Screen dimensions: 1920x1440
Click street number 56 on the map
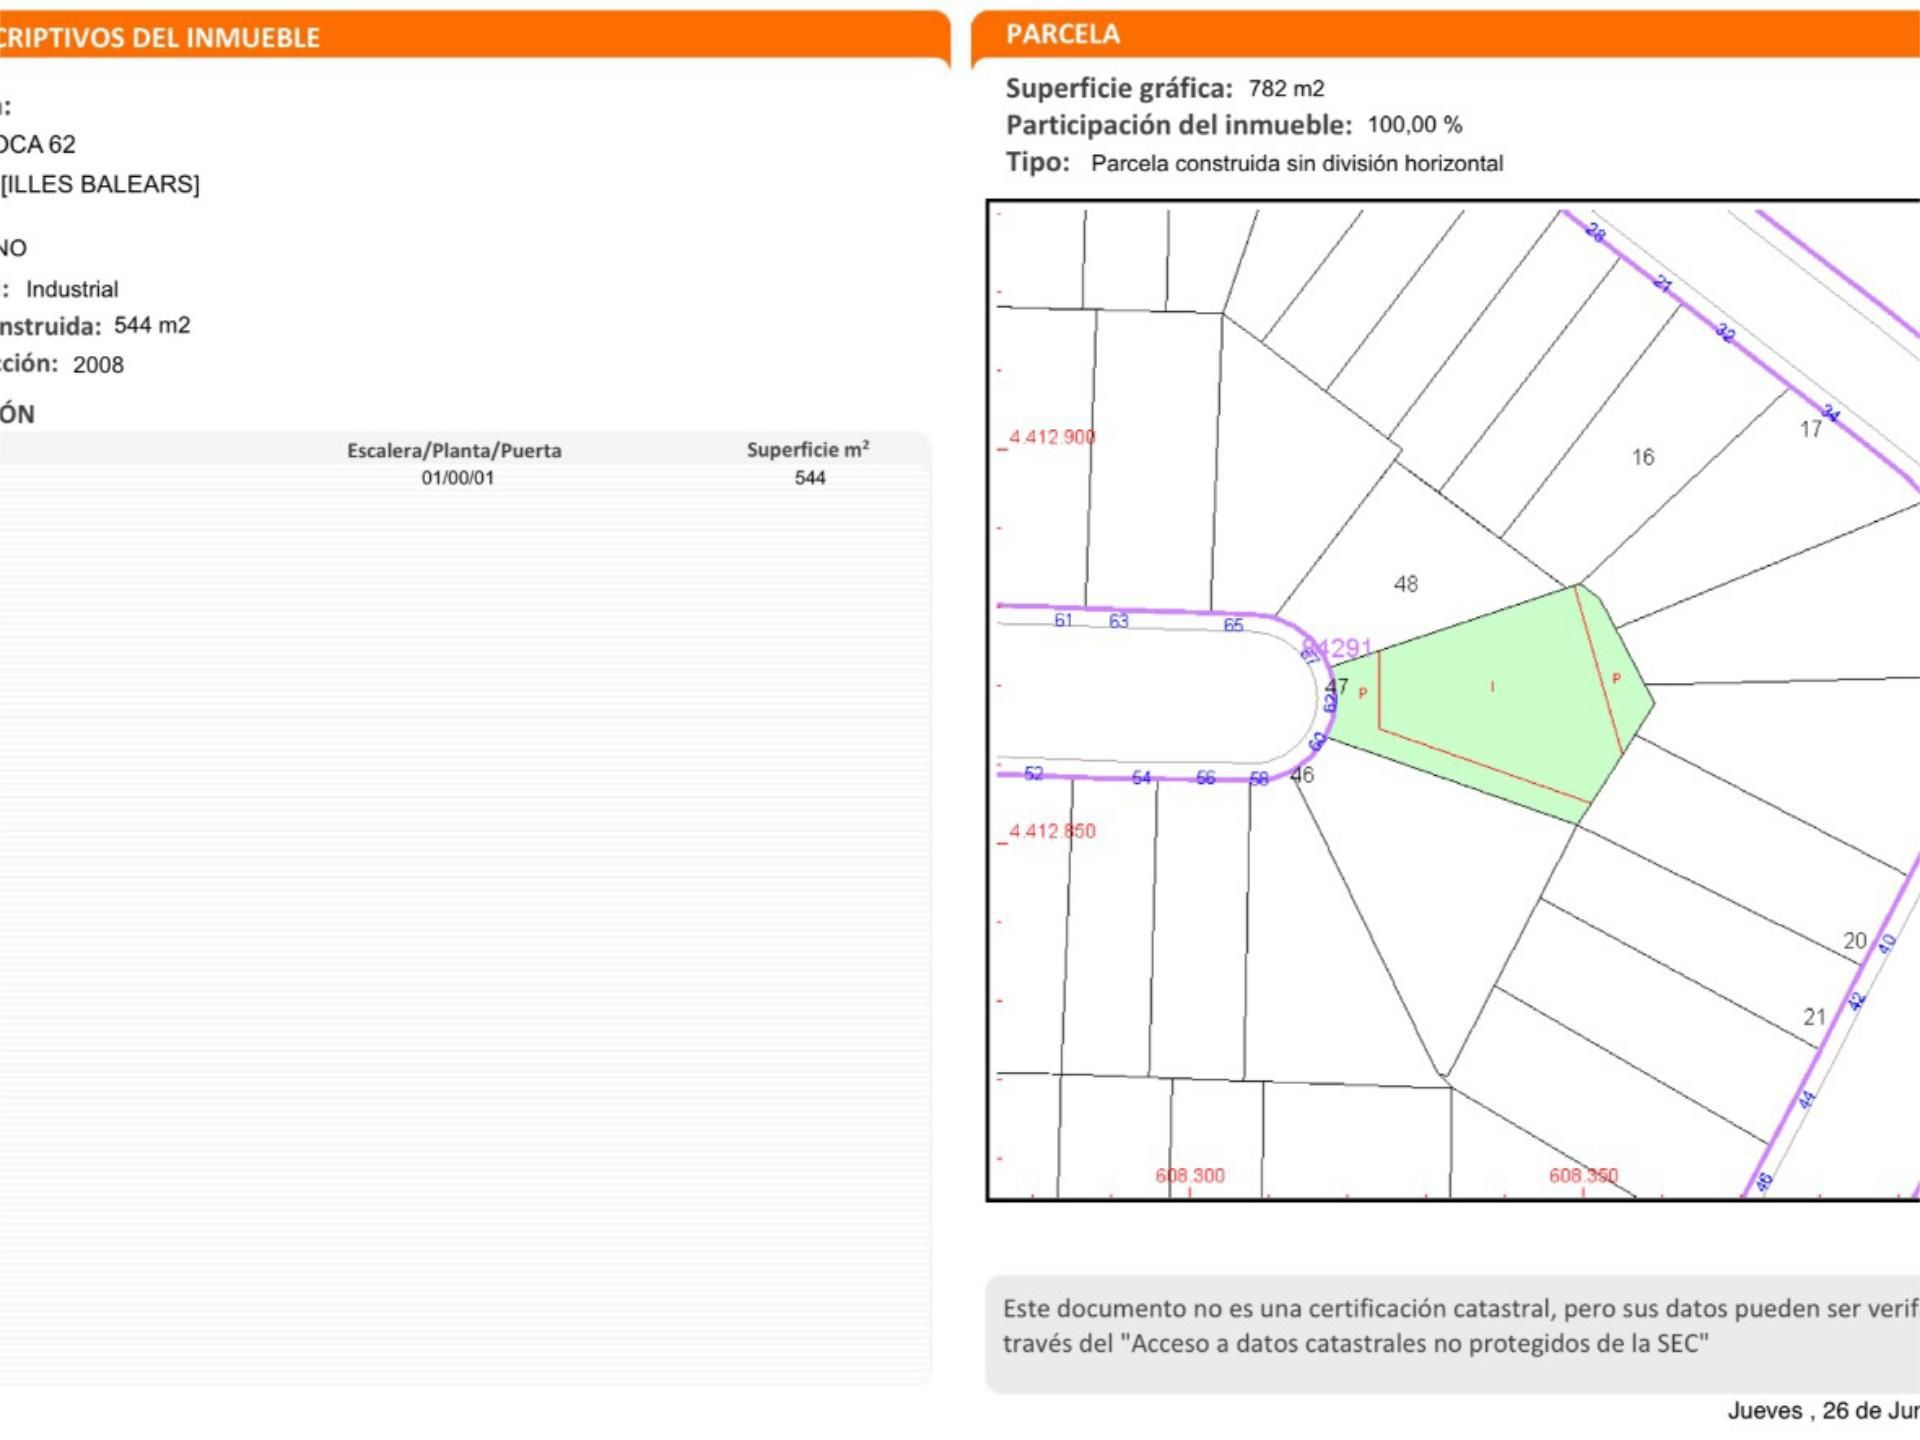1205,778
